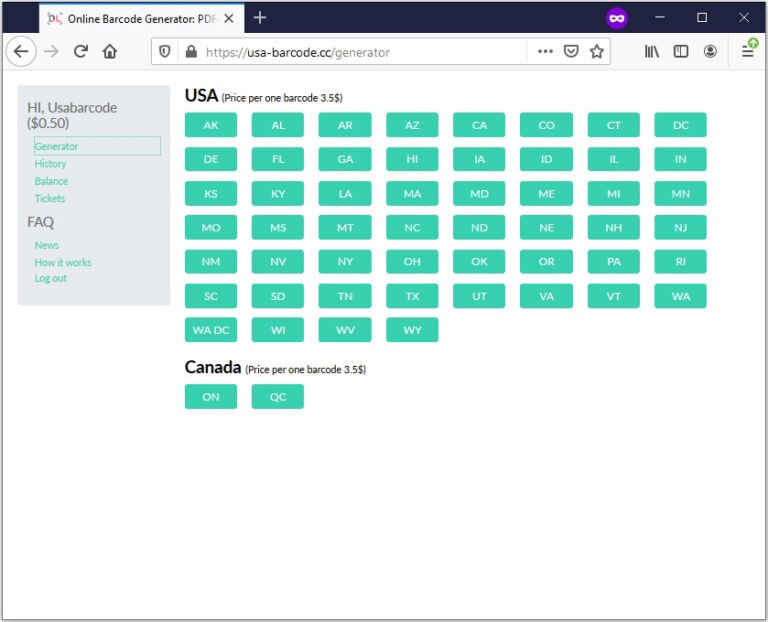Show the sidebar via the sidebars icon

(681, 52)
